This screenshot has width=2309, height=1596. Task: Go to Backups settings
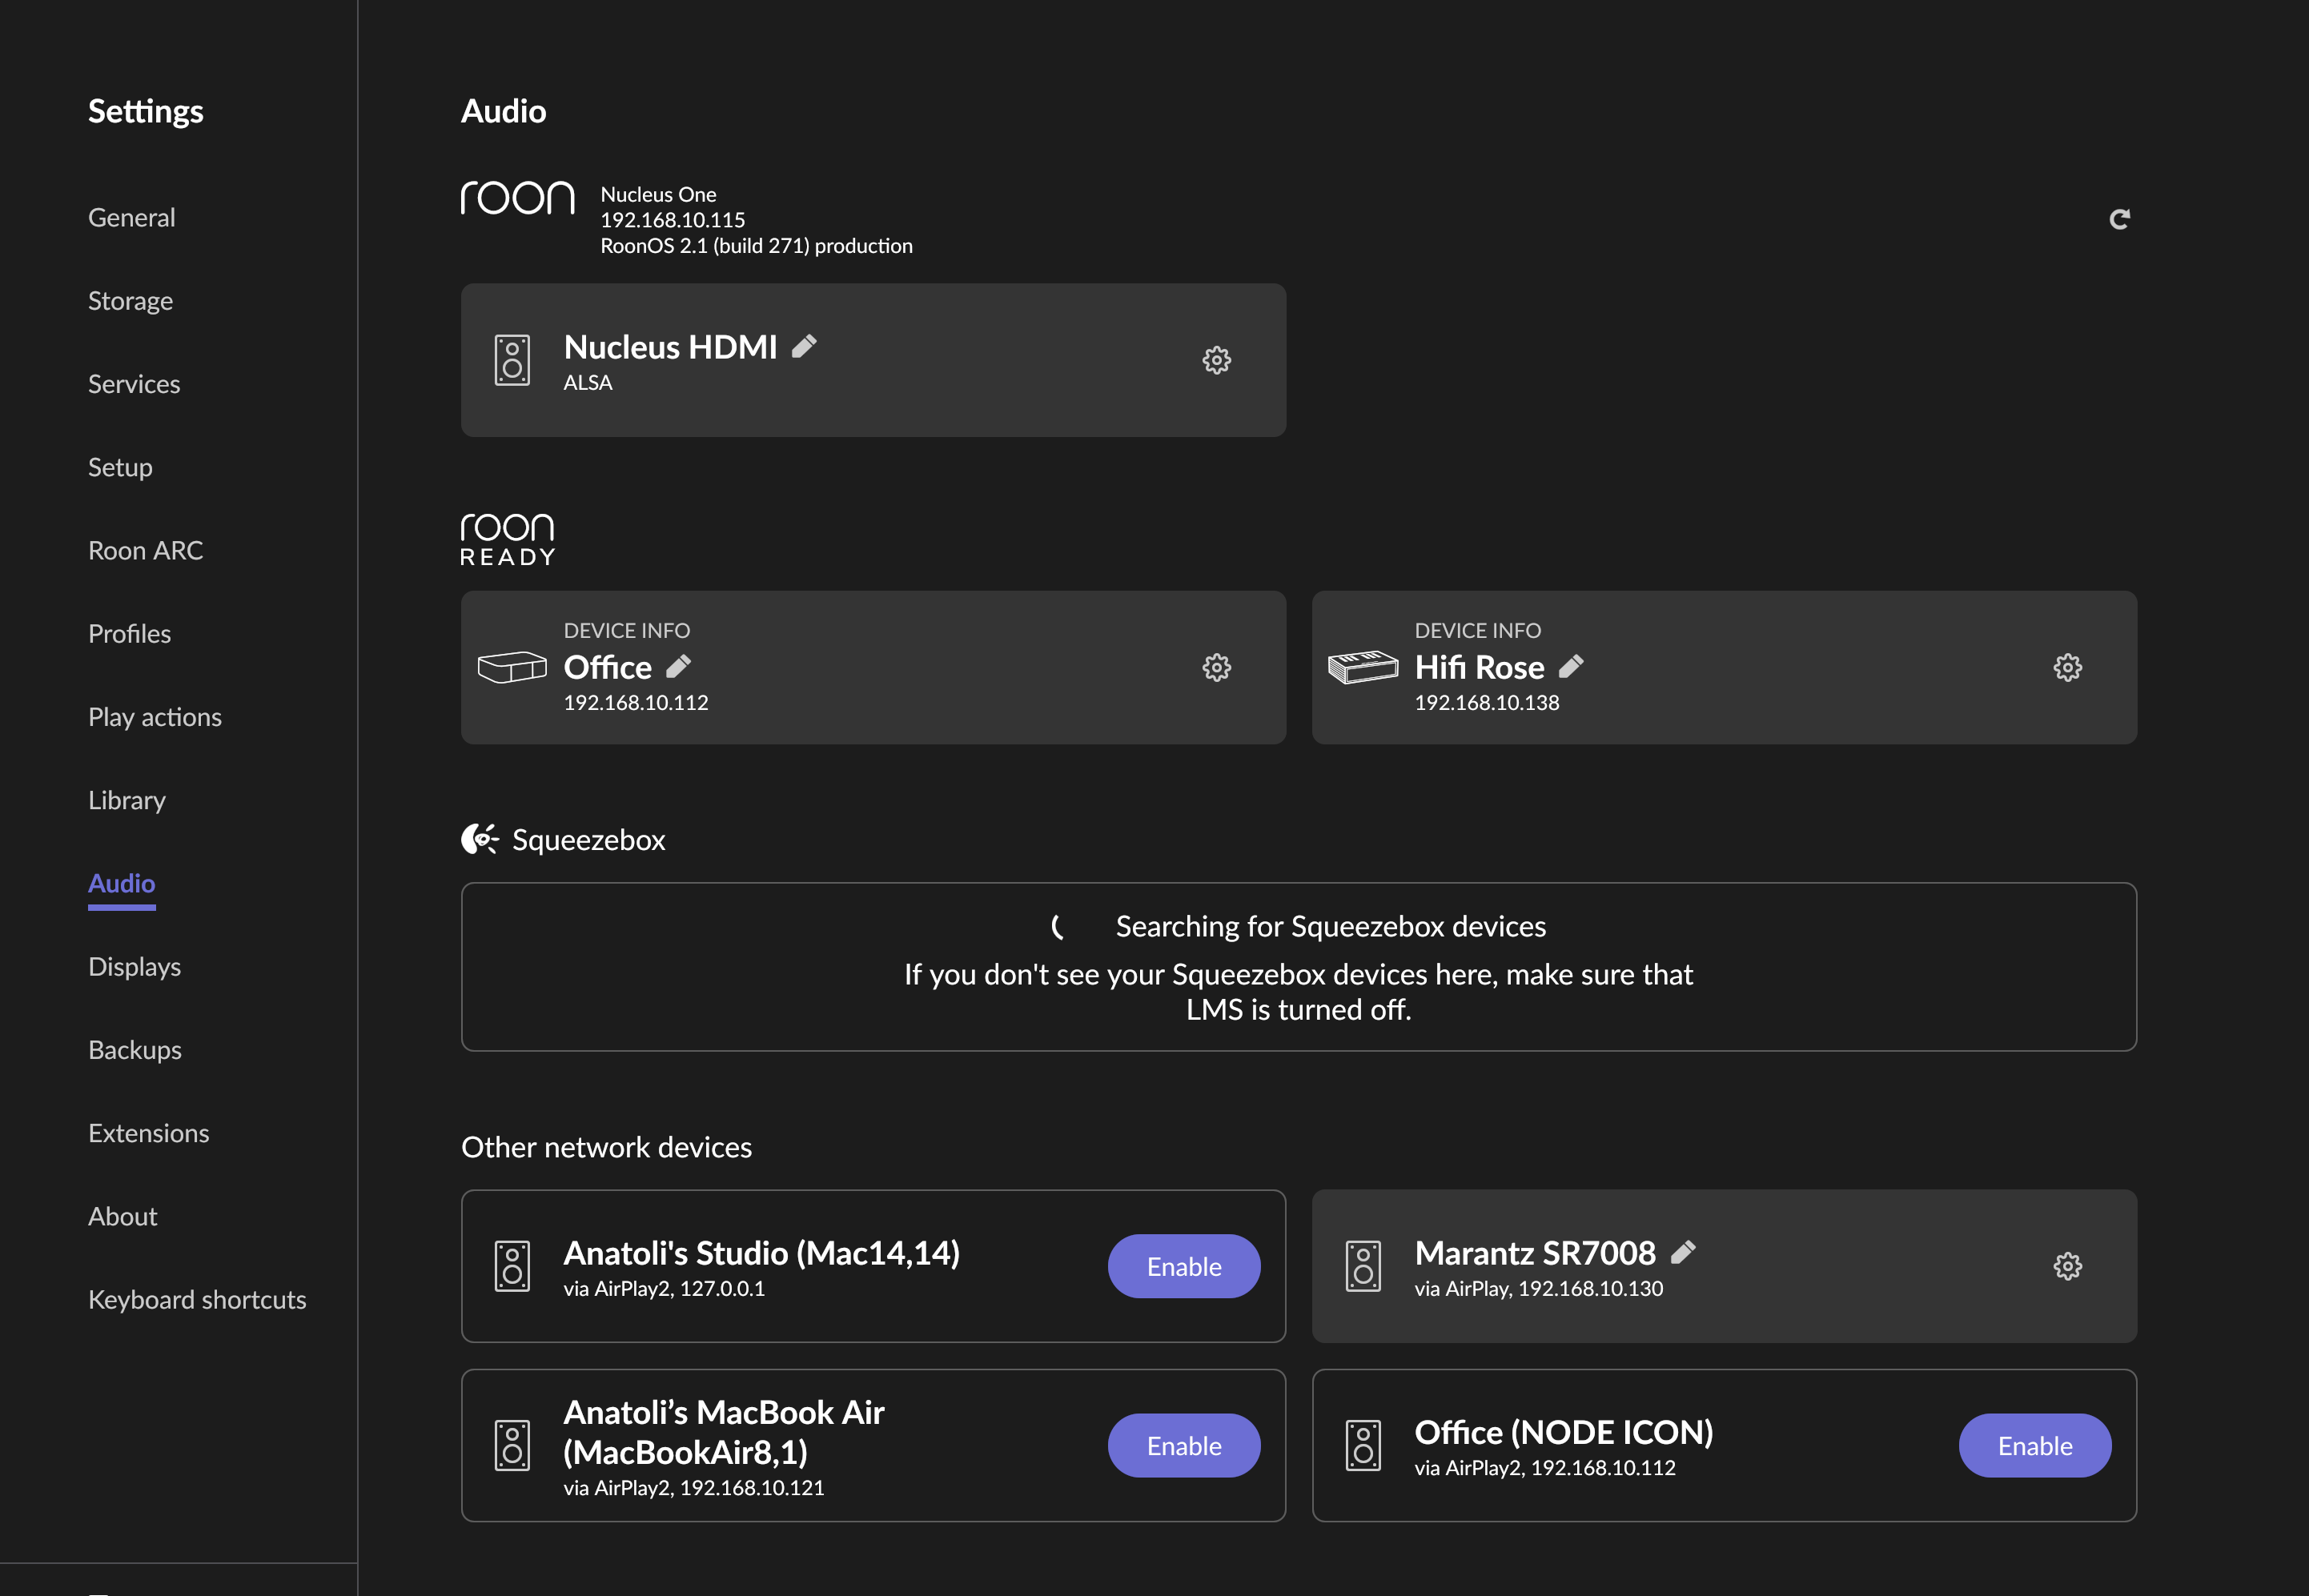coord(135,1049)
